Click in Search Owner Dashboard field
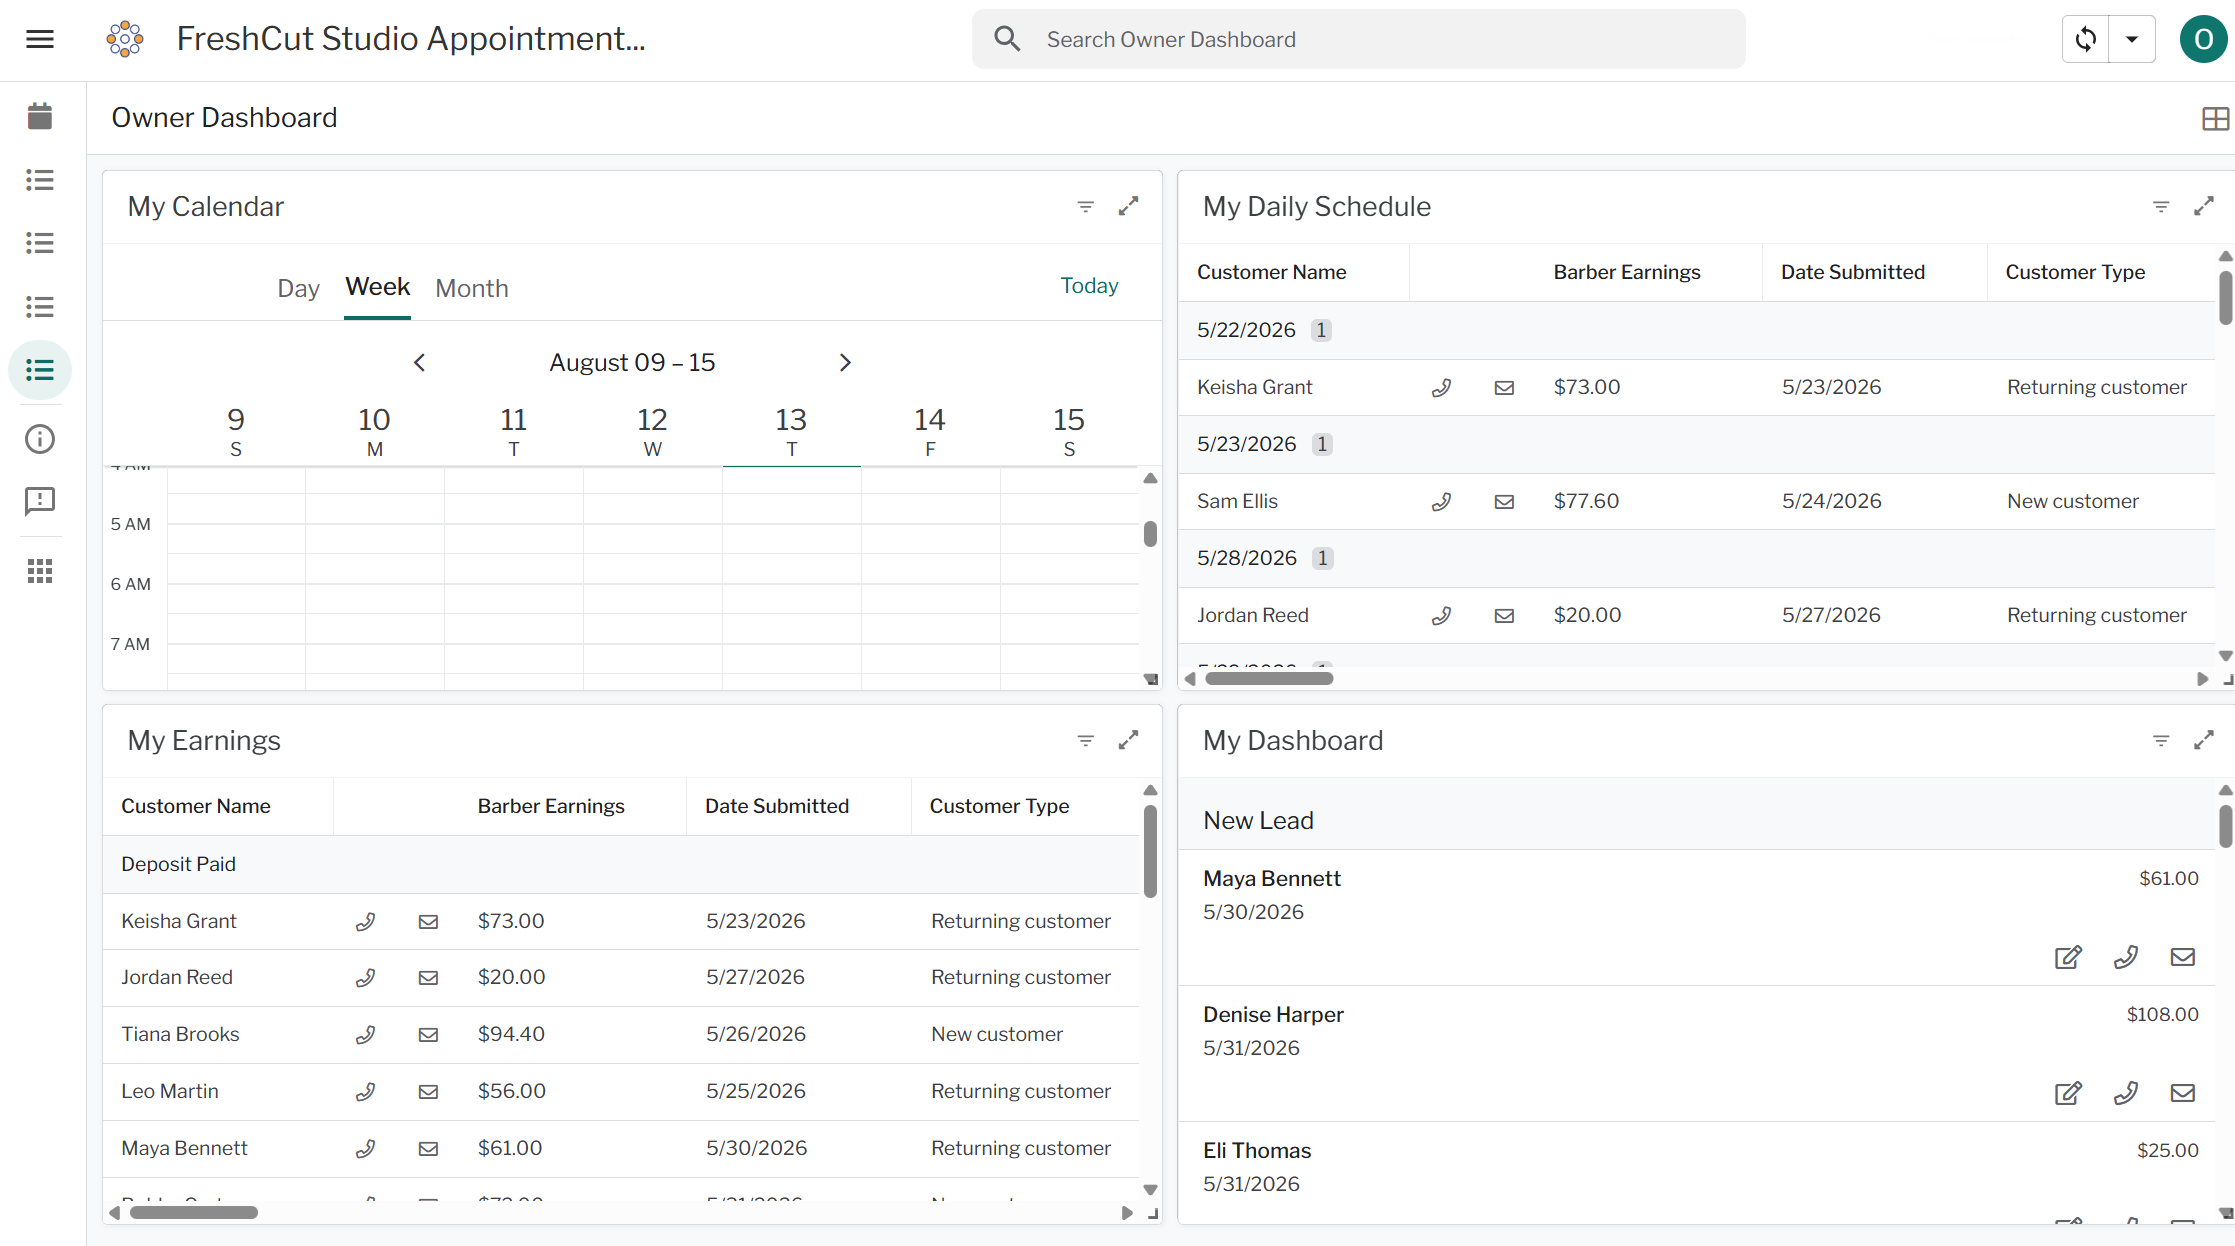 pyautogui.click(x=1359, y=39)
